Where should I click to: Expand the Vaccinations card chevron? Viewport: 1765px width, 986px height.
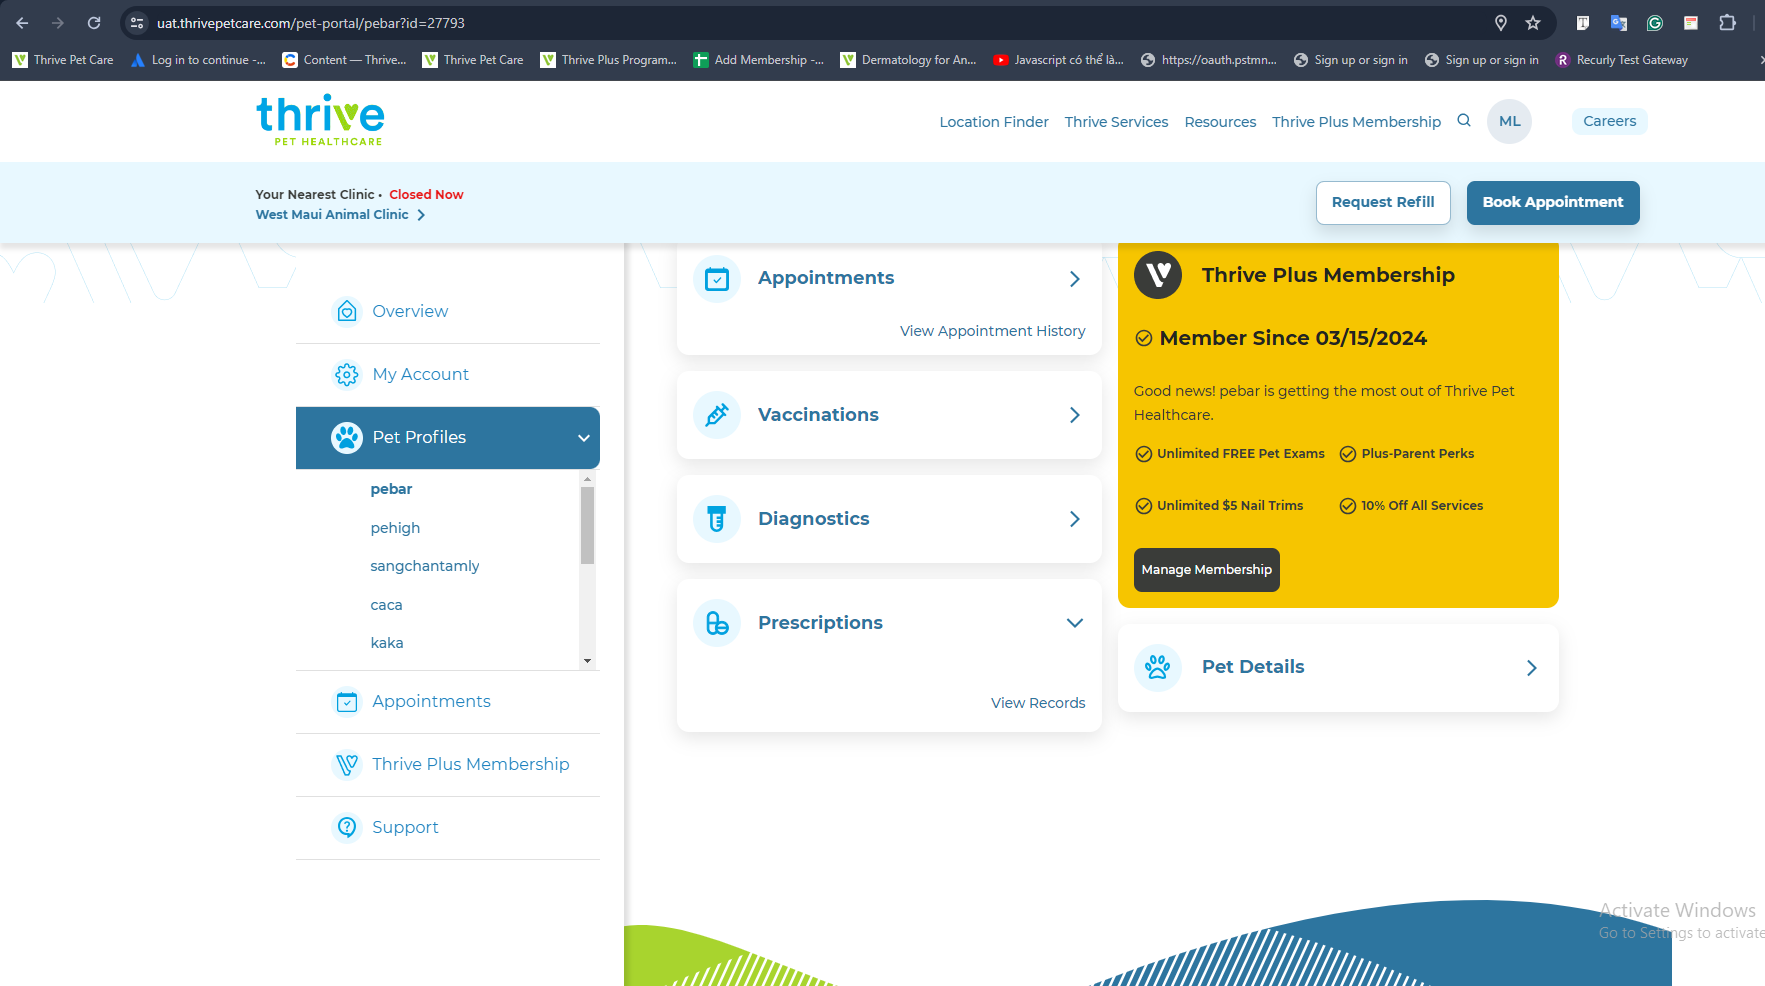pyautogui.click(x=1075, y=415)
